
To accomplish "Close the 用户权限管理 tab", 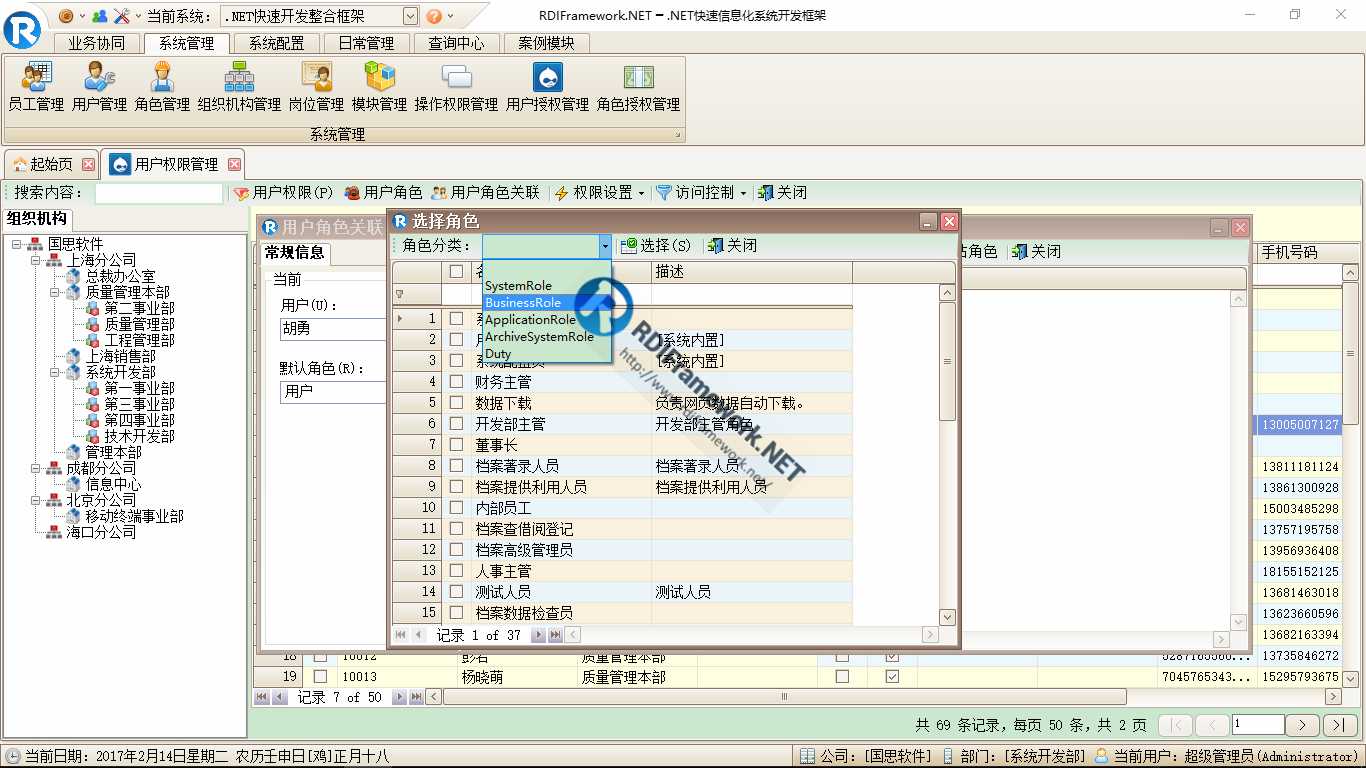I will [234, 164].
